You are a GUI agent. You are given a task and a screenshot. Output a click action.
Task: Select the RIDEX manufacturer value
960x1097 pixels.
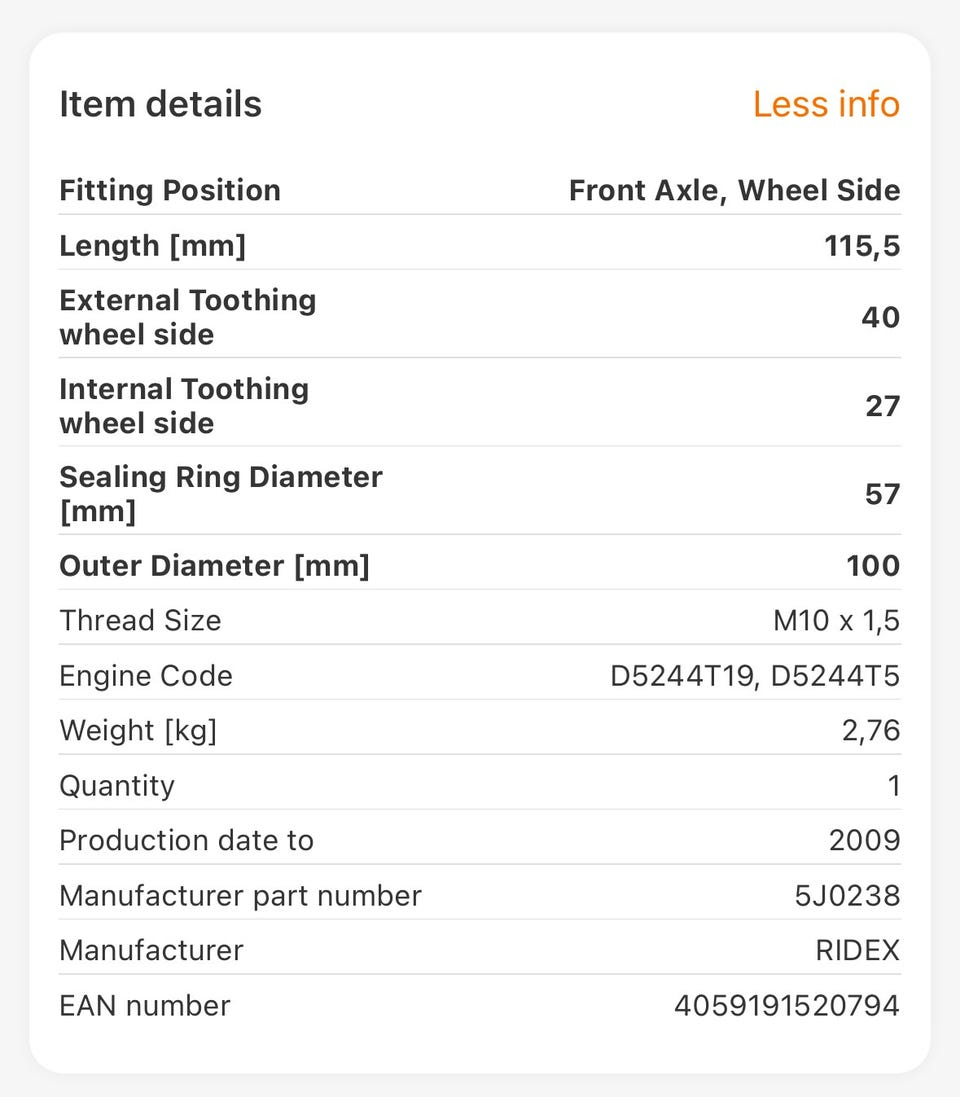pos(857,950)
